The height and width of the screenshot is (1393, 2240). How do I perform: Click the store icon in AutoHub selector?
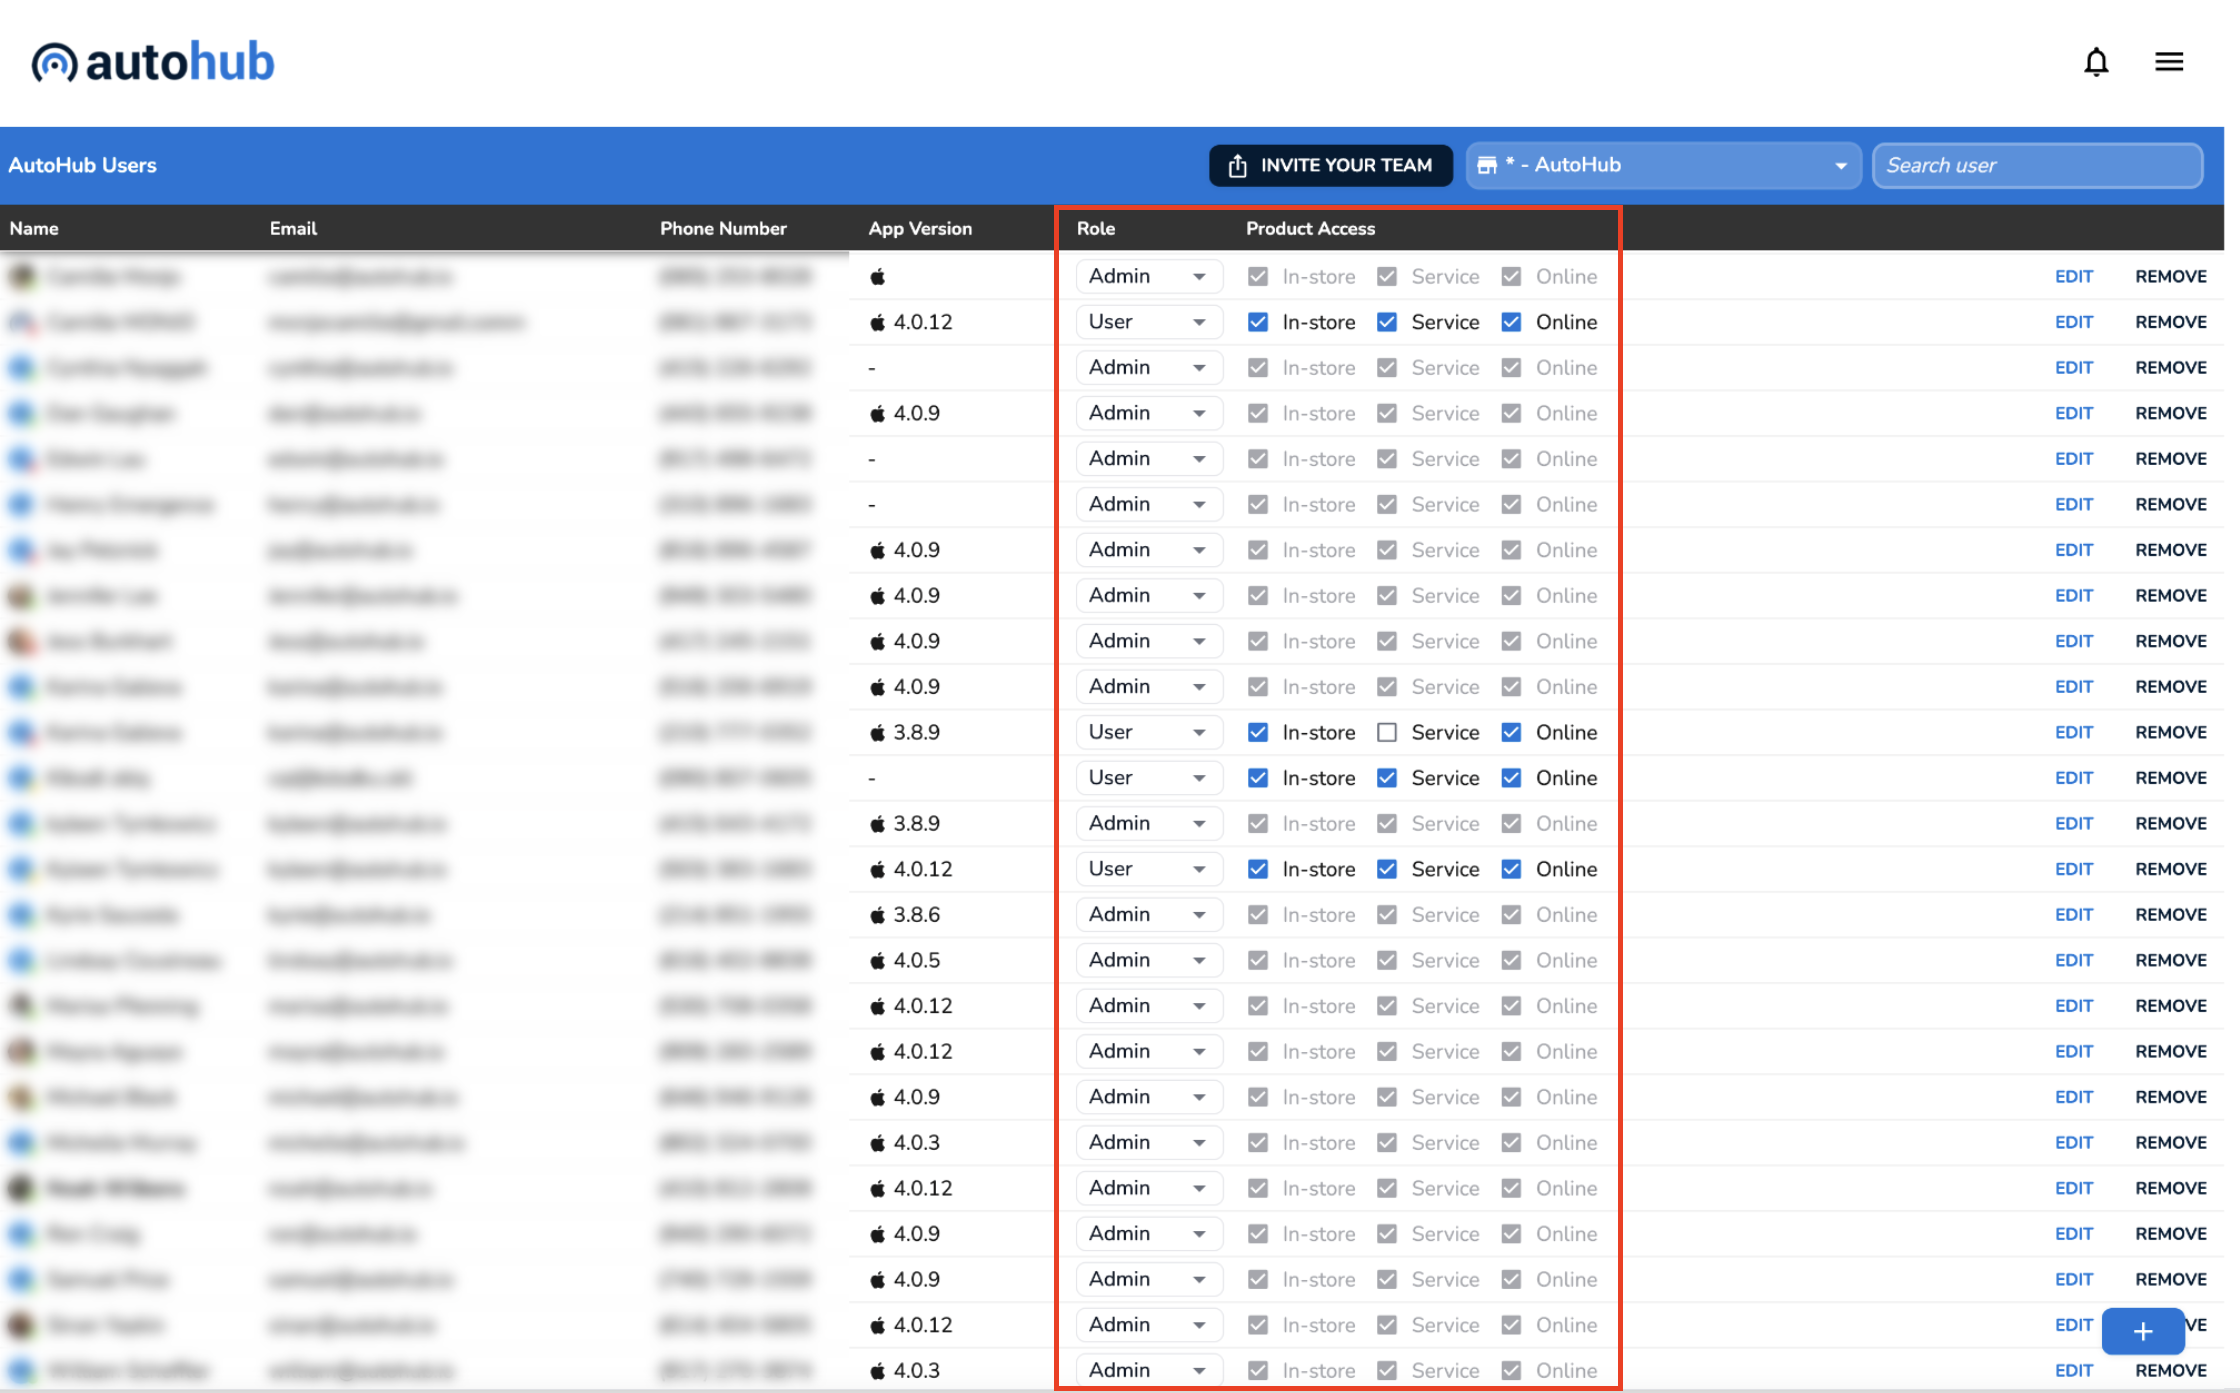[x=1487, y=165]
